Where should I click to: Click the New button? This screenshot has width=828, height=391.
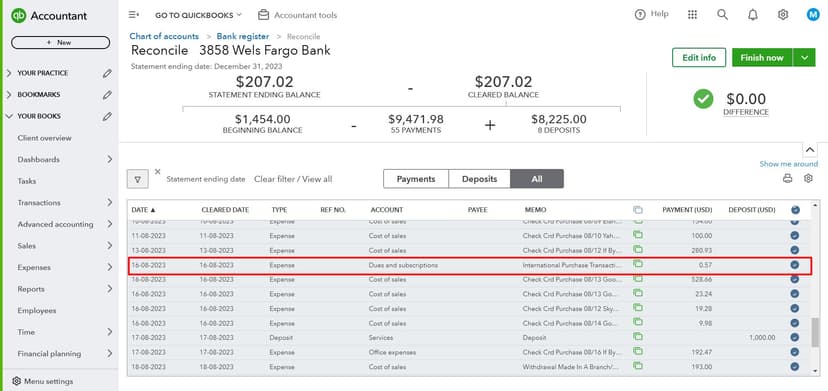60,42
